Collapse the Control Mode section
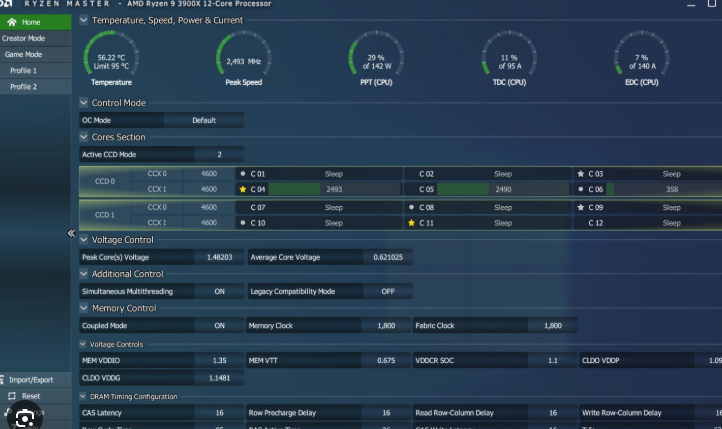The image size is (722, 429). pos(83,102)
